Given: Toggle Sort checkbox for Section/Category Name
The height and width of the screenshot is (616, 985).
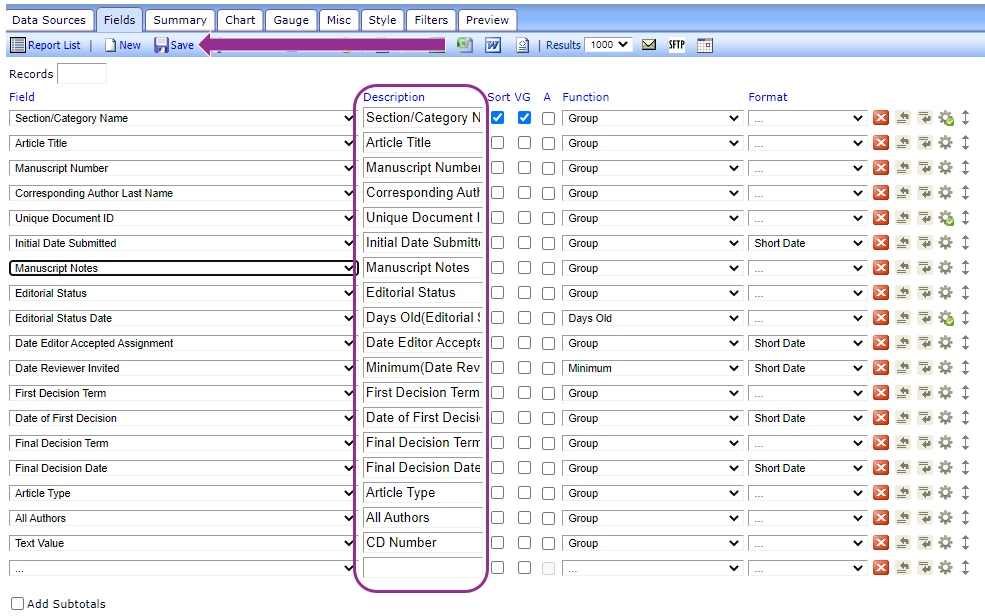Looking at the screenshot, I should coord(498,118).
